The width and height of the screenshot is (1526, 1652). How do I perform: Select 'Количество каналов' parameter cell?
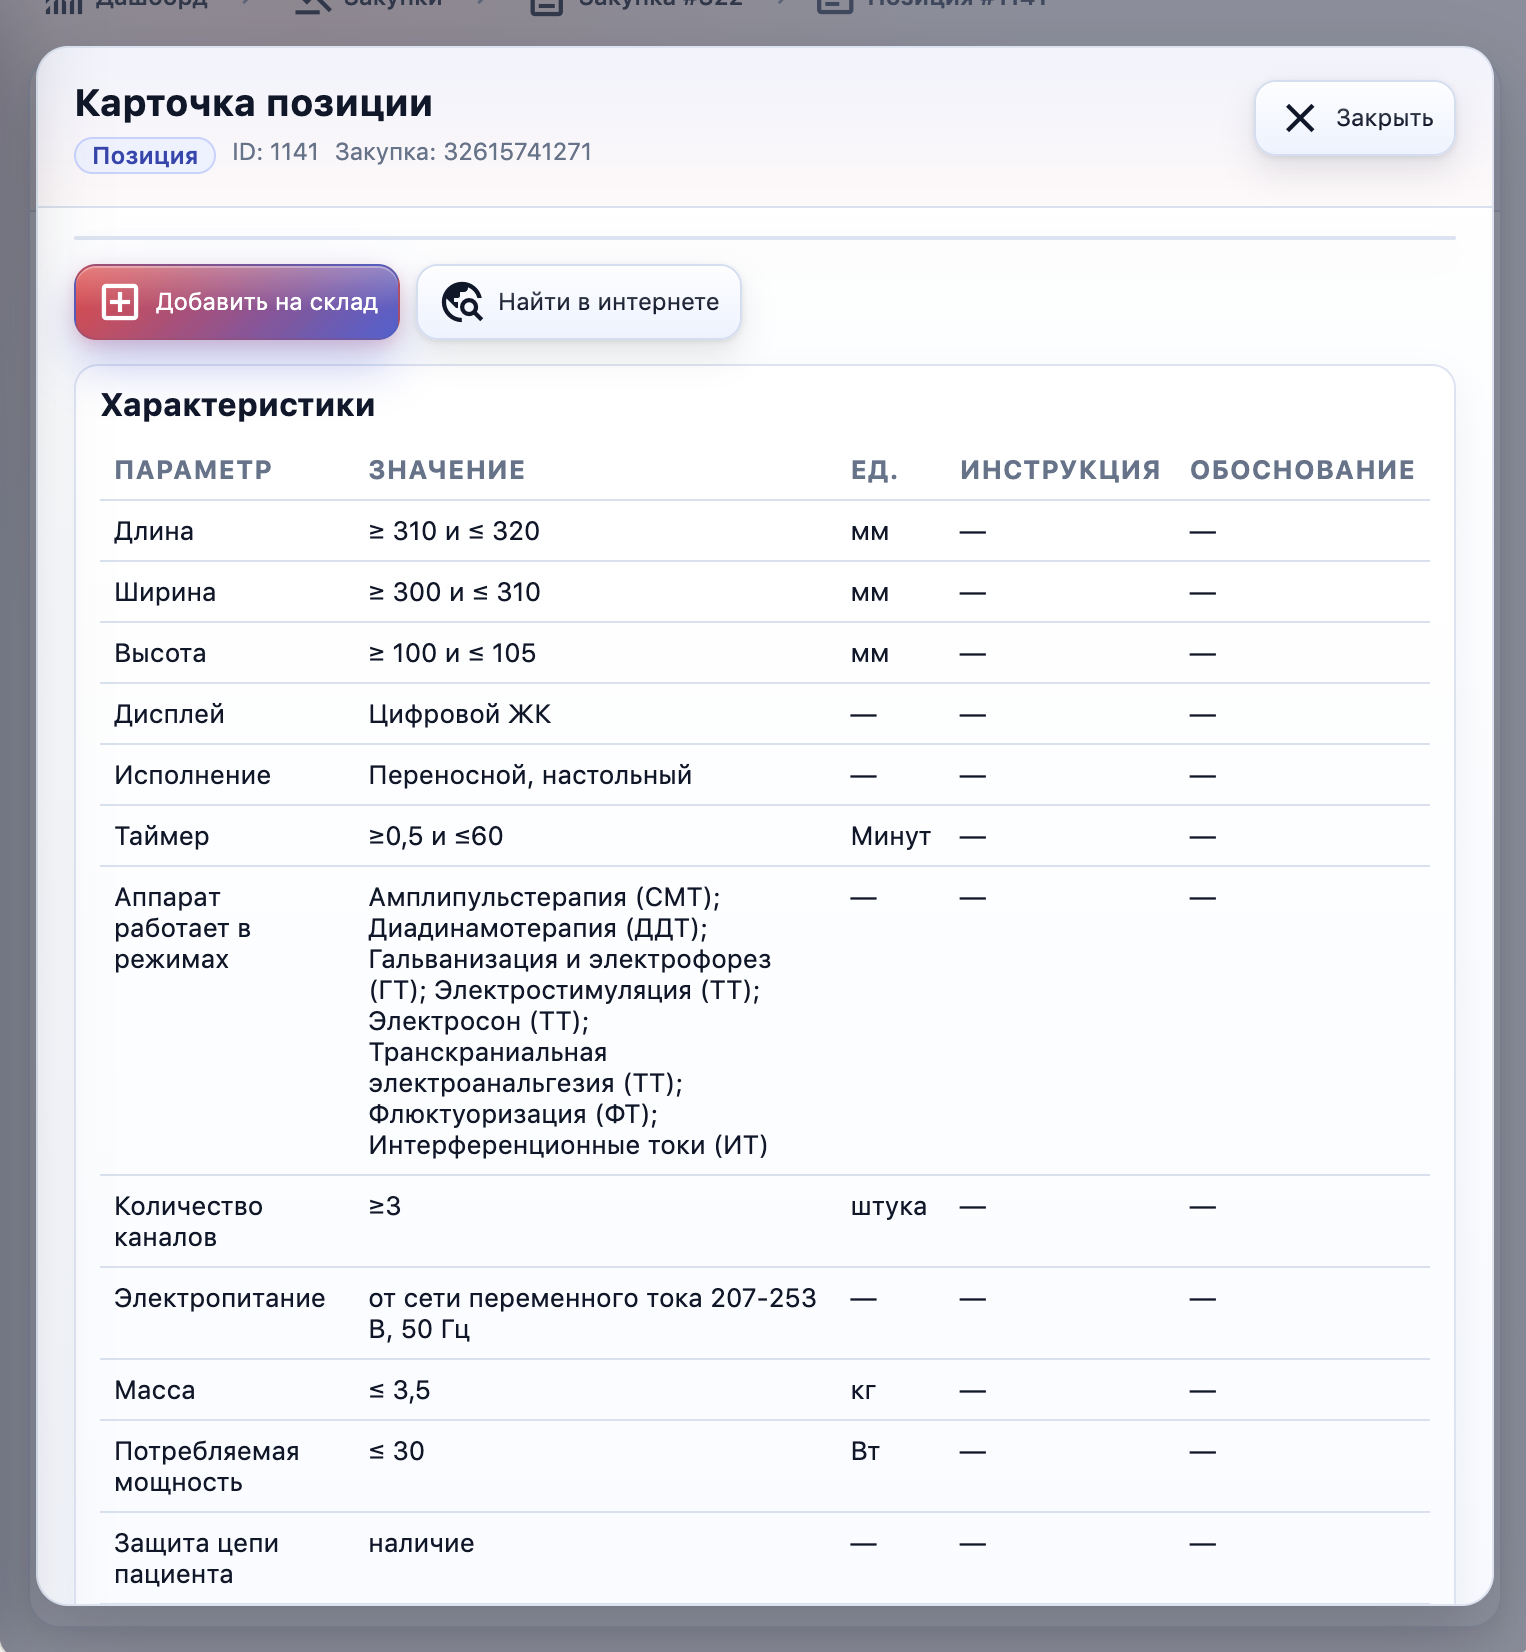[x=188, y=1221]
